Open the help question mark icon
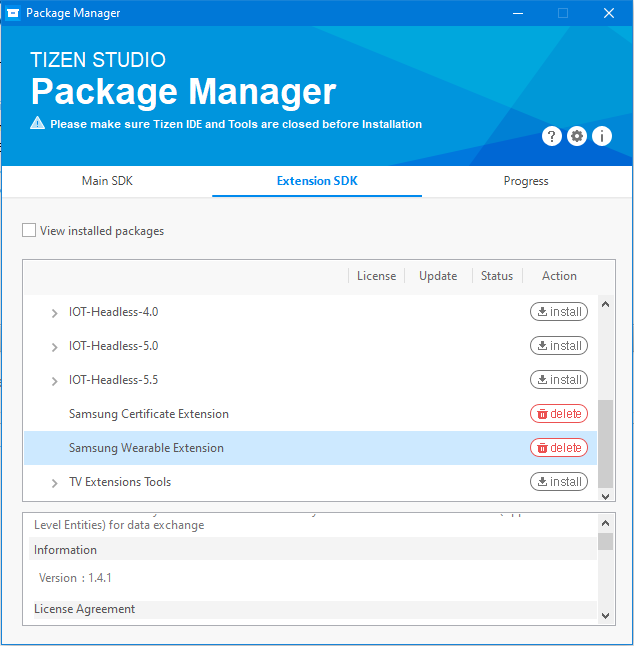Screen dimensions: 634x646 click(x=552, y=136)
